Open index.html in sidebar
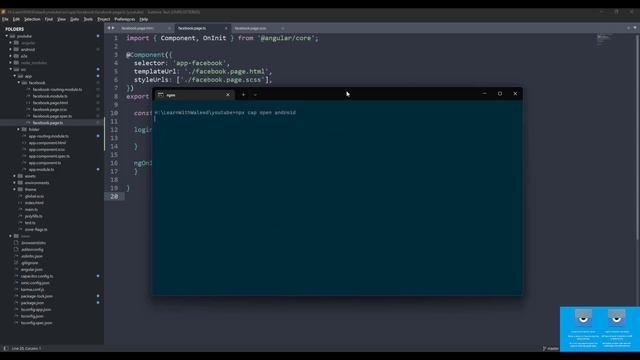Screen dimensions: 640x360 pyautogui.click(x=34, y=202)
